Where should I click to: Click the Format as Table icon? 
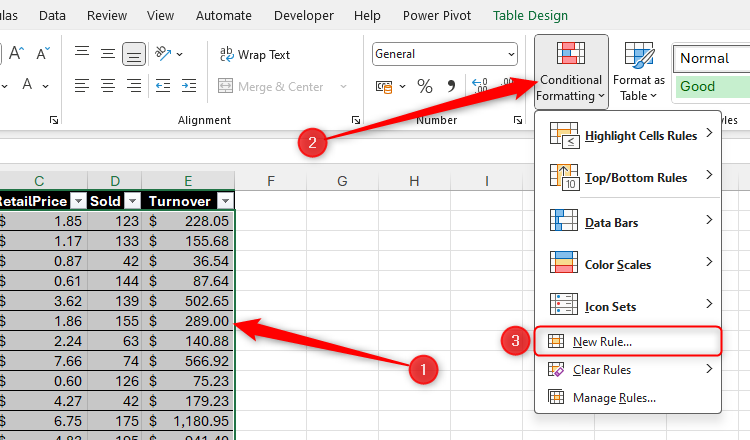tap(639, 71)
